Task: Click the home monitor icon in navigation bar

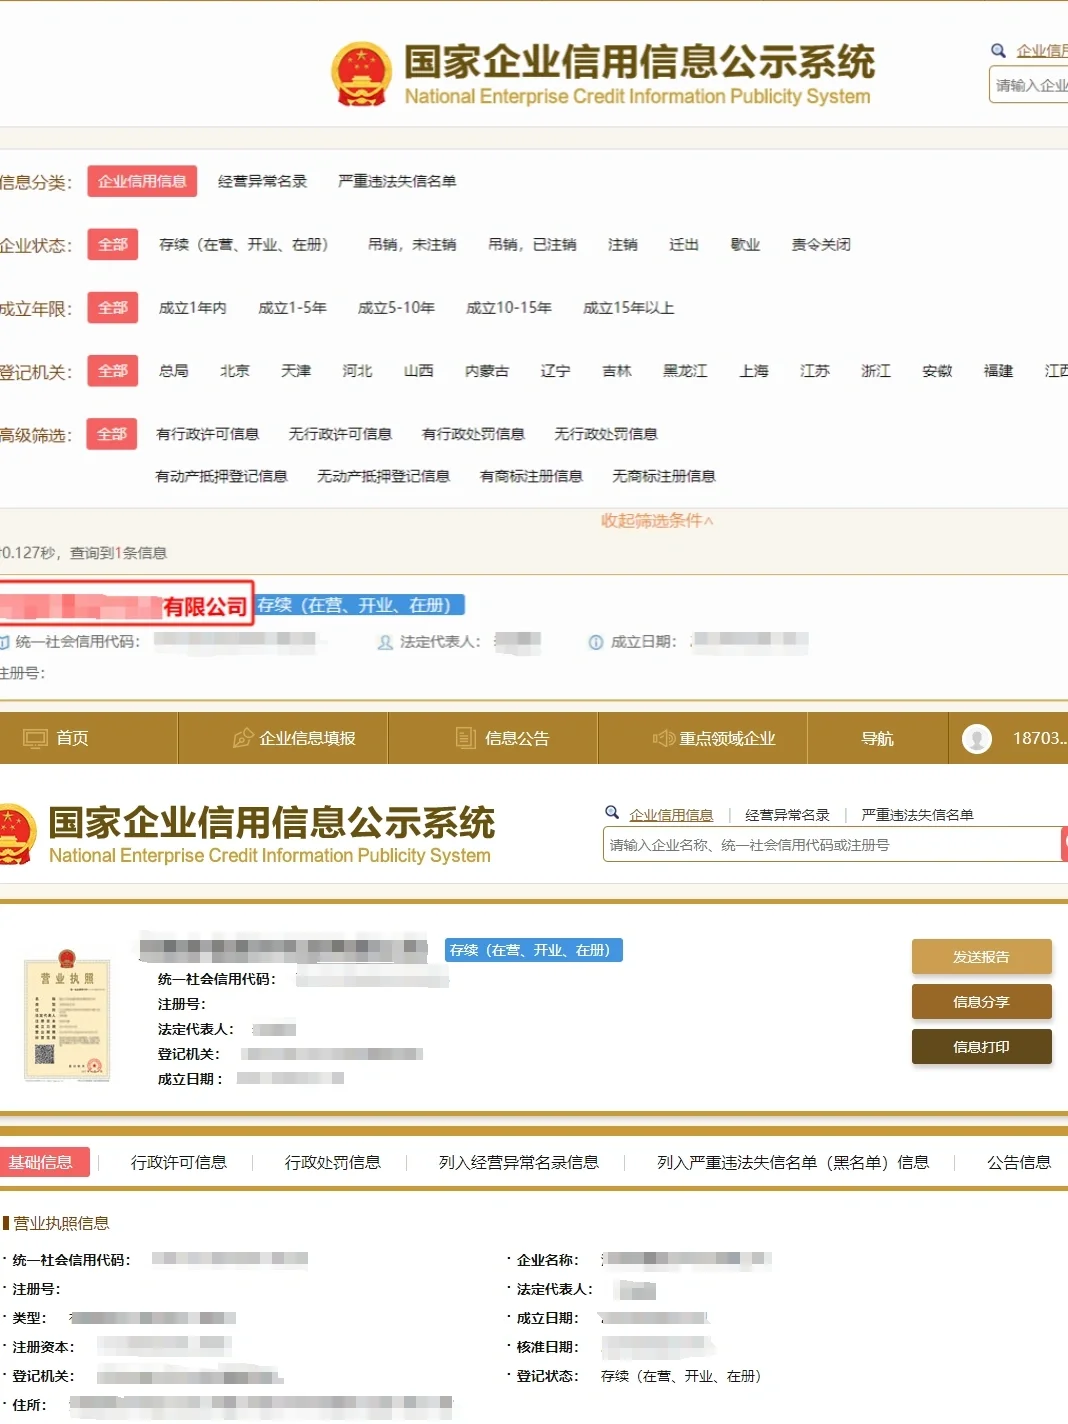Action: tap(36, 738)
